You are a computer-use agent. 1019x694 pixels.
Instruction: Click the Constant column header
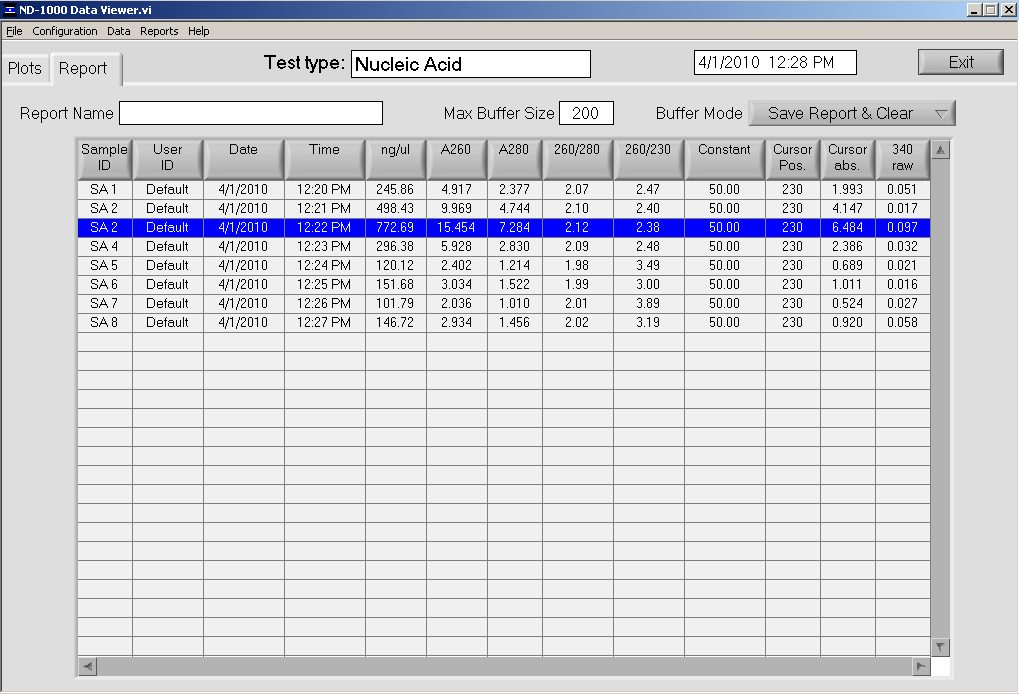tap(724, 159)
